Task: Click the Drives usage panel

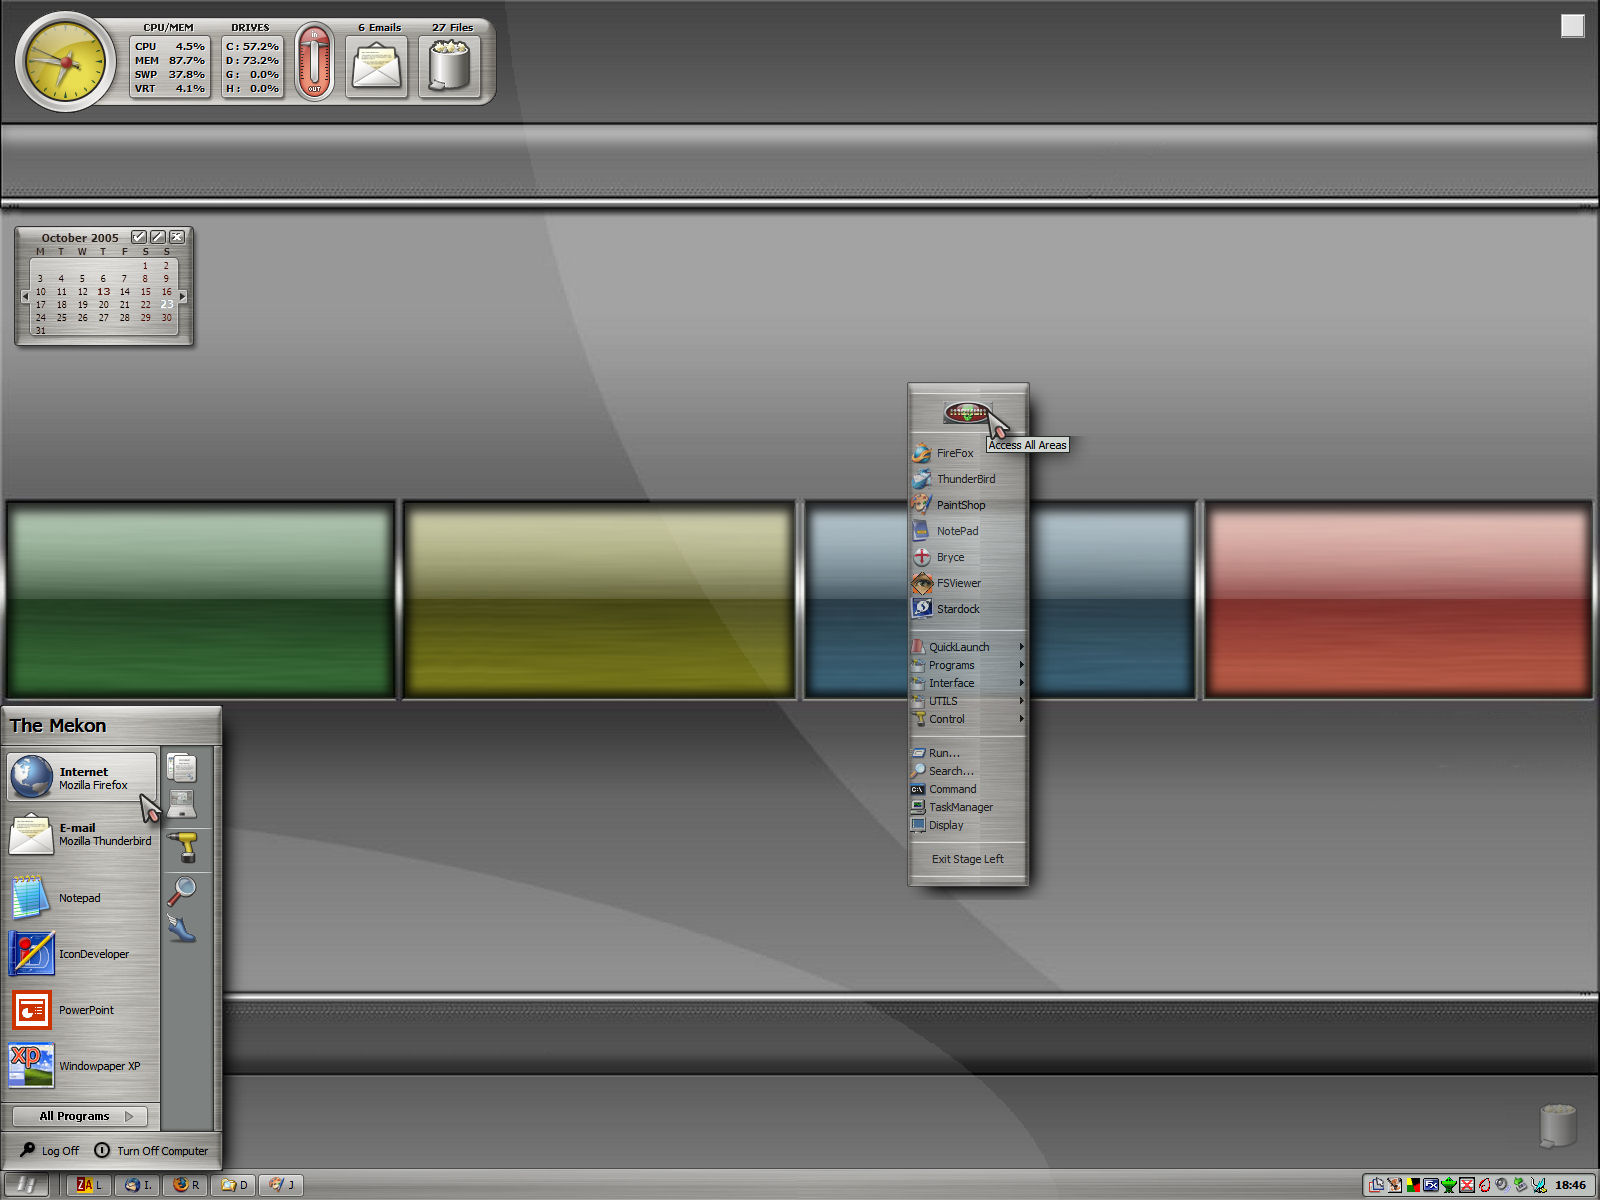Action: click(252, 67)
